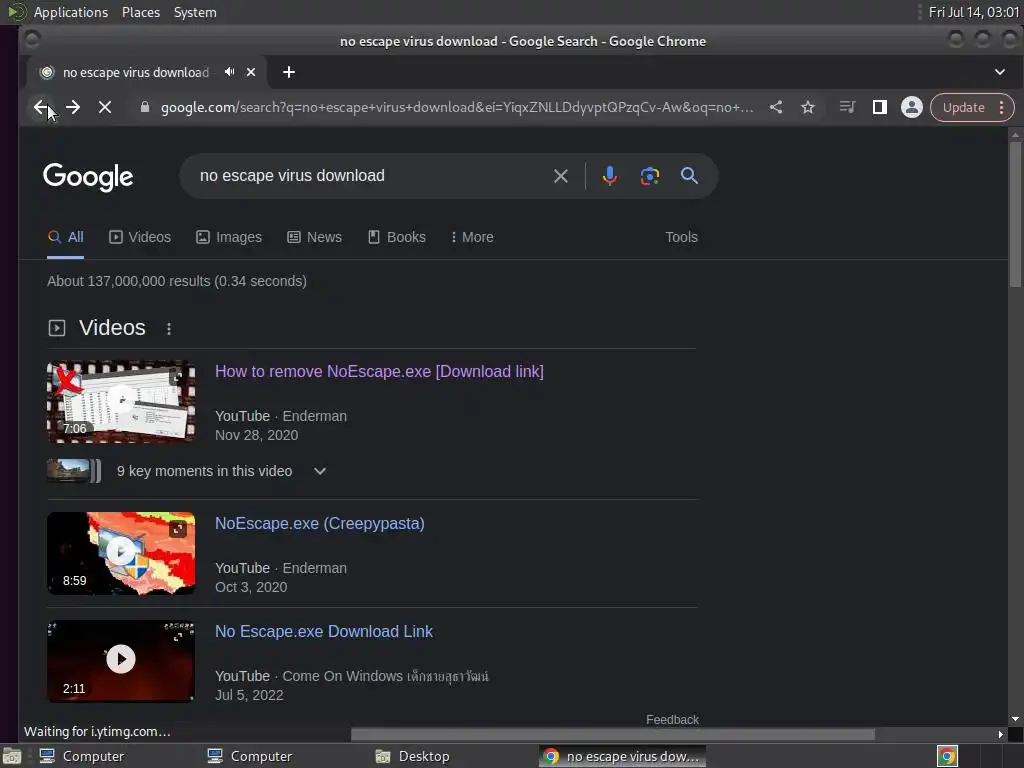Go forward using the browser forward arrow
The width and height of the screenshot is (1024, 768).
pos(73,107)
